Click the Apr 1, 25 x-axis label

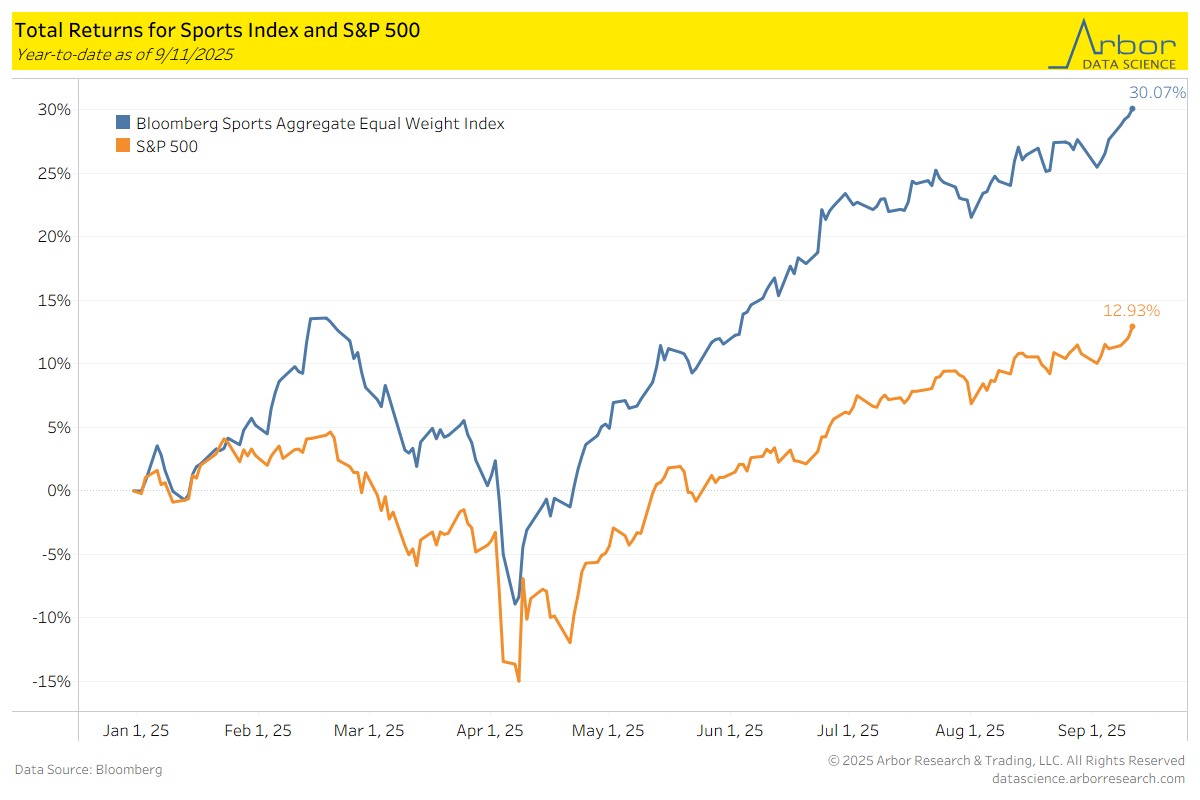pos(491,730)
